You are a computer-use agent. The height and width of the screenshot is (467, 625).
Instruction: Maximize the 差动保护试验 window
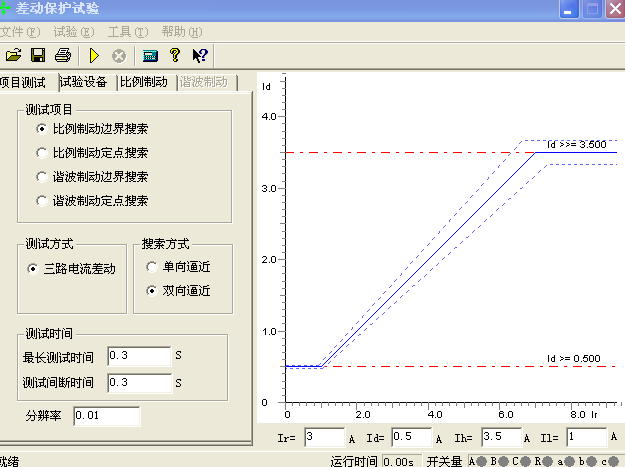pyautogui.click(x=592, y=9)
